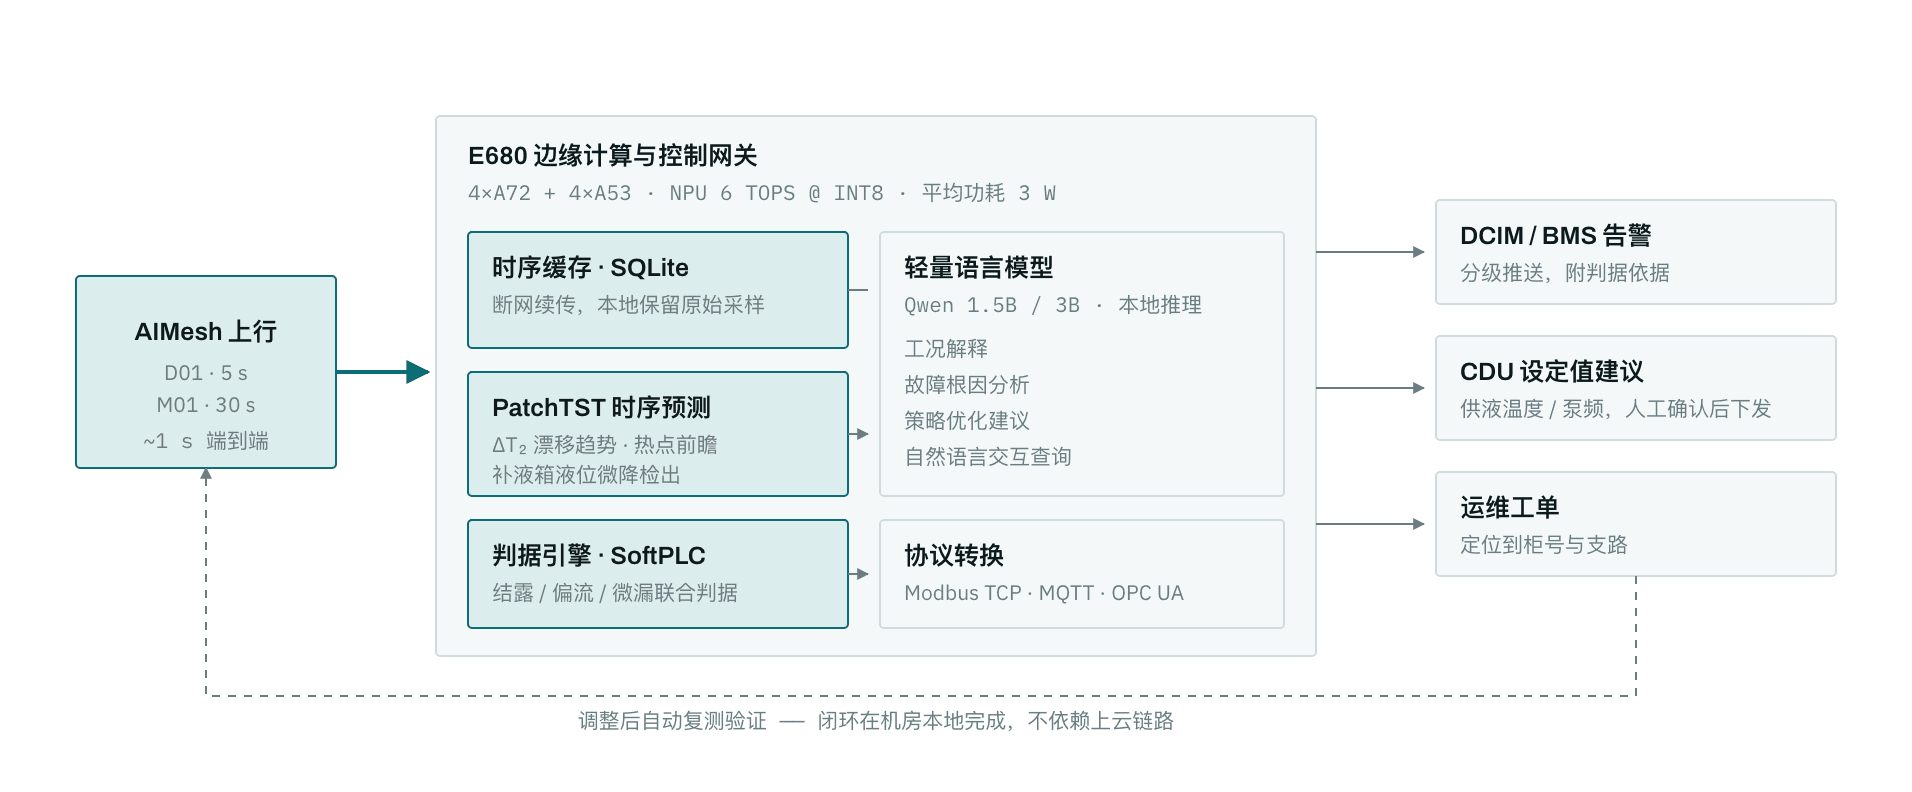Click the 调整后自动复测验证 caption
The image size is (1912, 792).
point(673,721)
